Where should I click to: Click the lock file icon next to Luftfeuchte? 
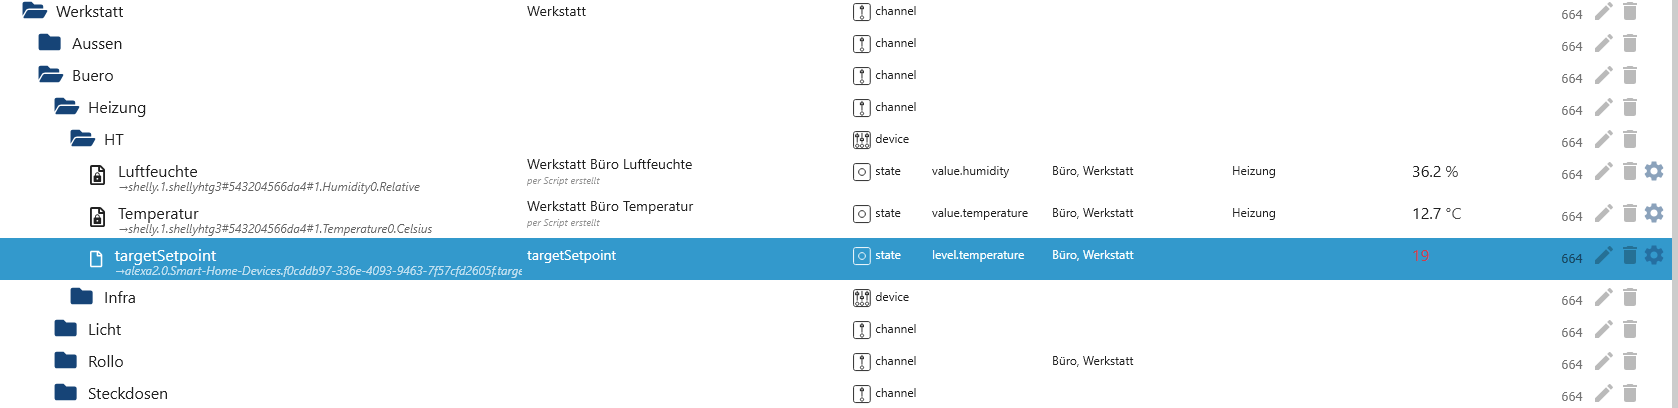[97, 176]
